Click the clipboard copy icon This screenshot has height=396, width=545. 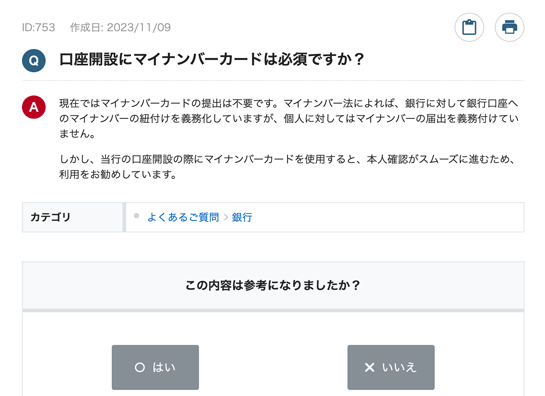coord(469,27)
